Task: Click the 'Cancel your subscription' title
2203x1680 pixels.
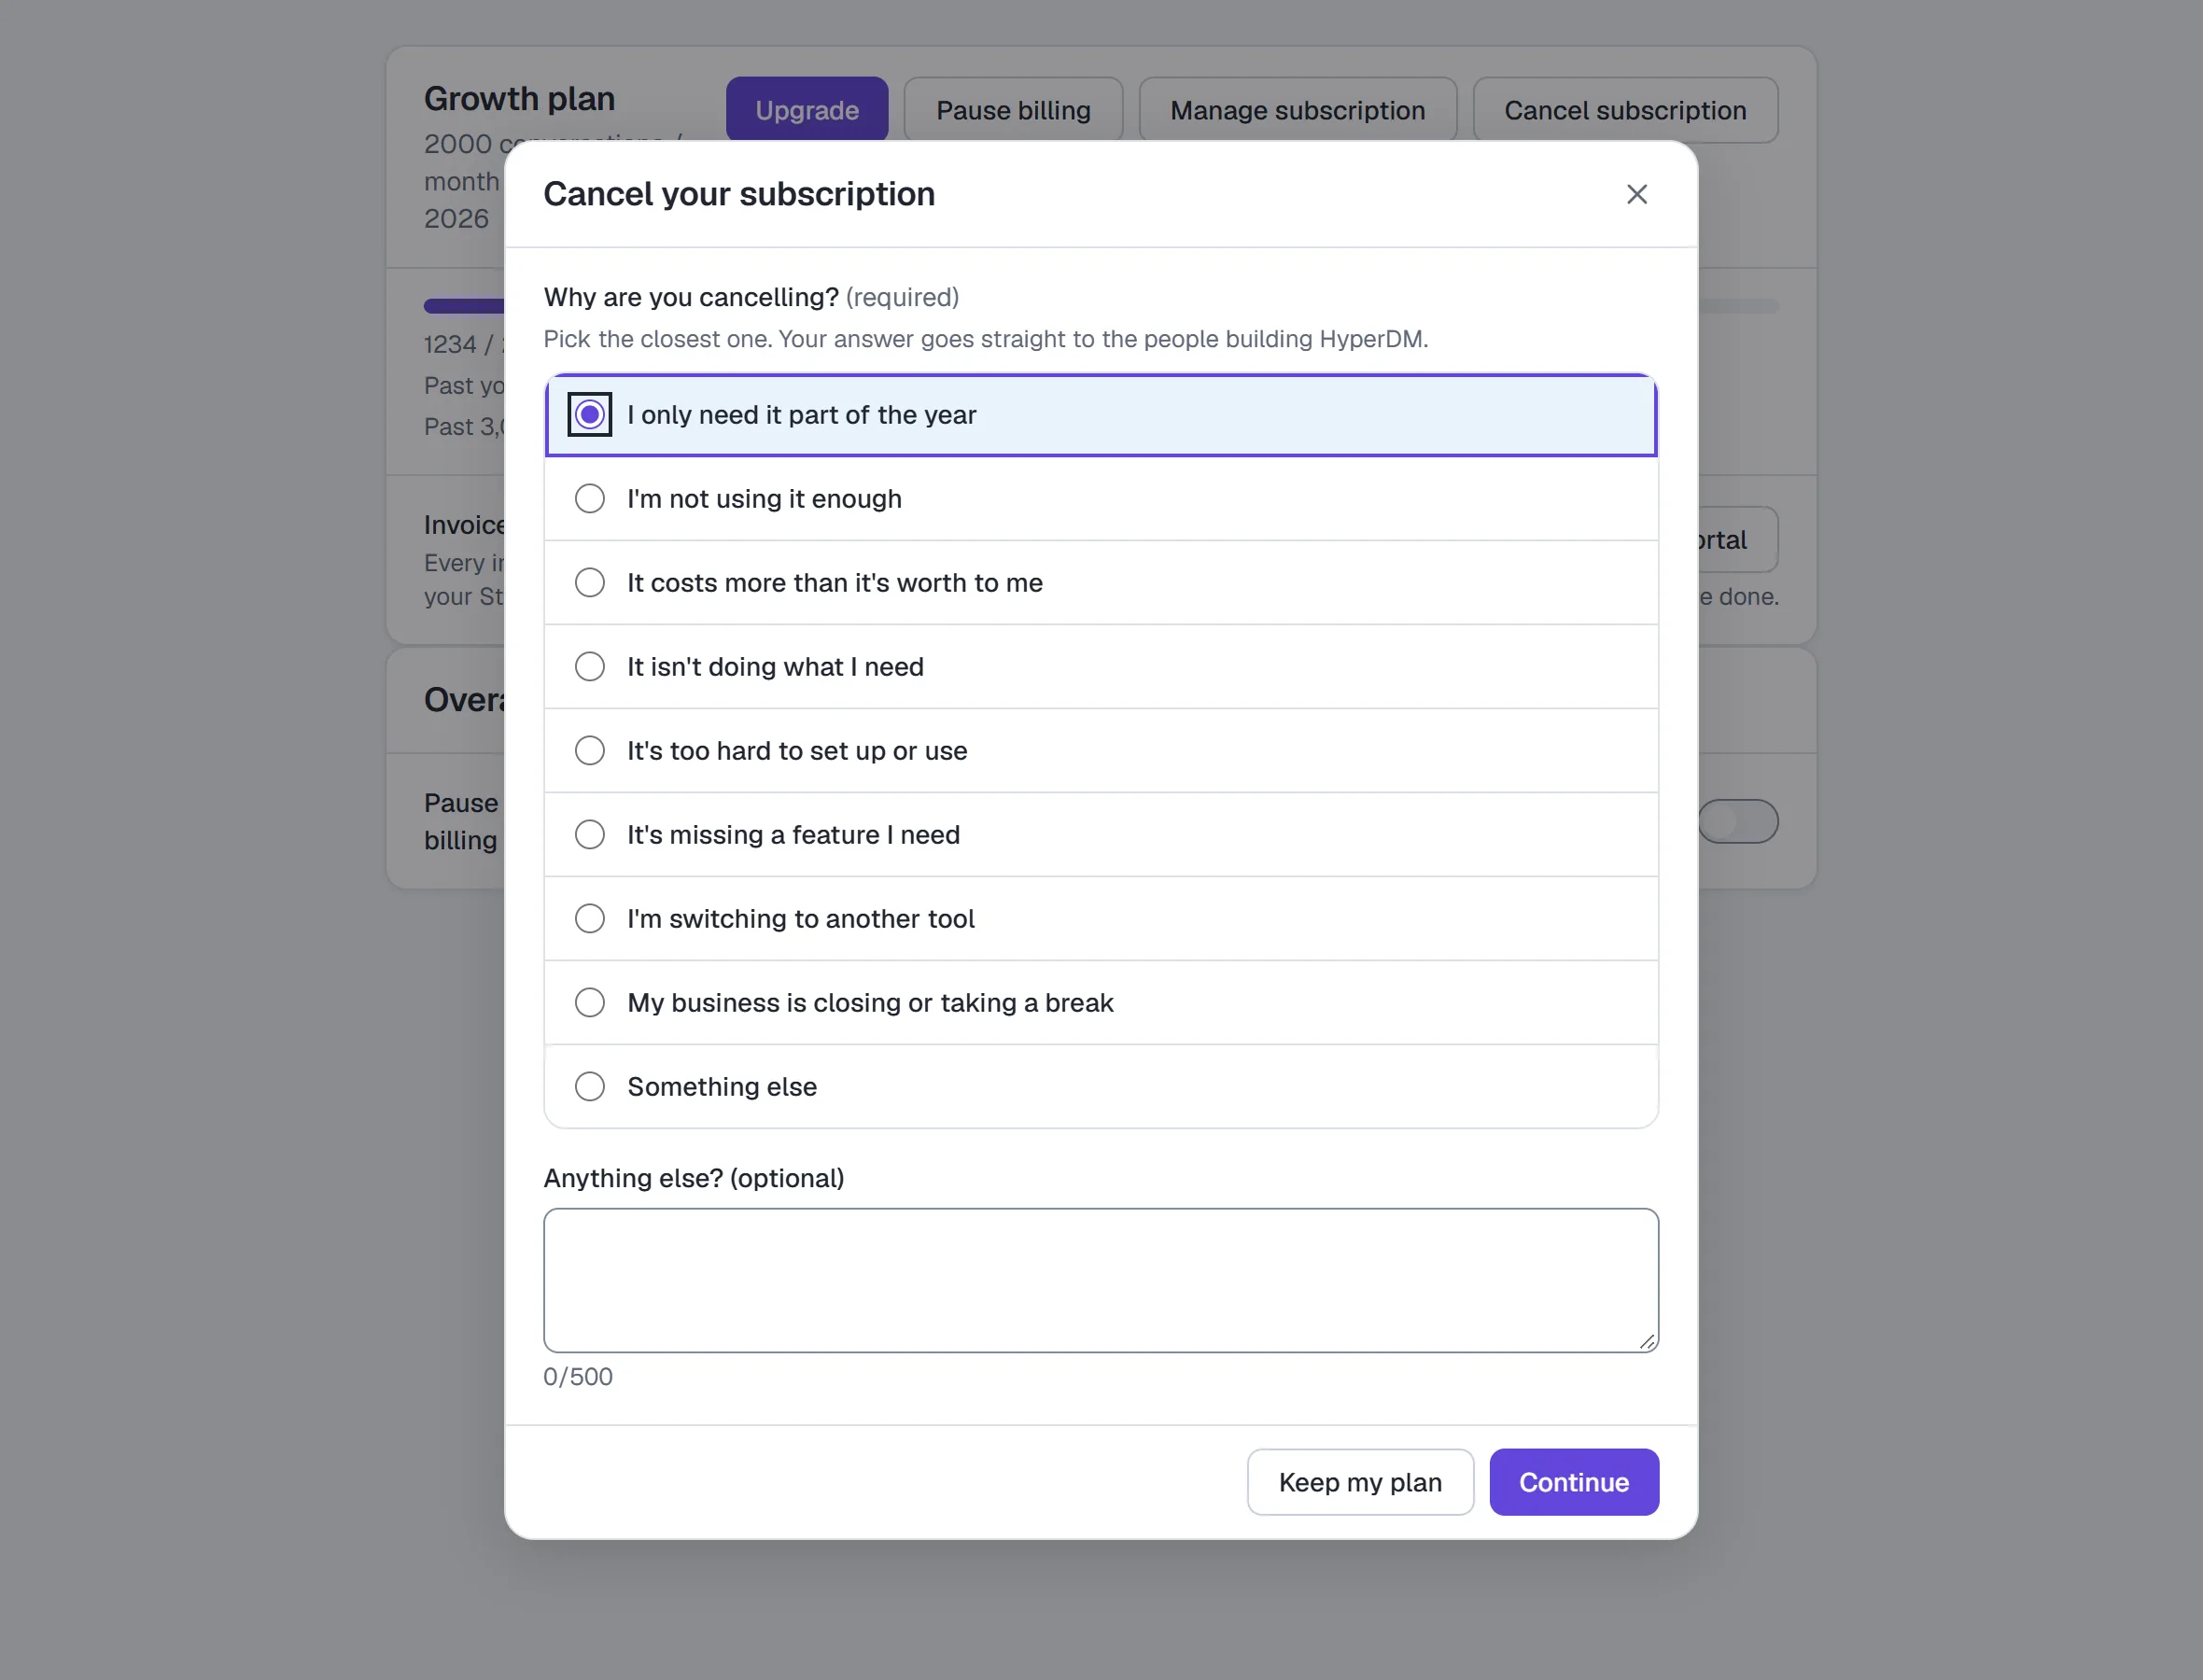Action: click(x=739, y=194)
